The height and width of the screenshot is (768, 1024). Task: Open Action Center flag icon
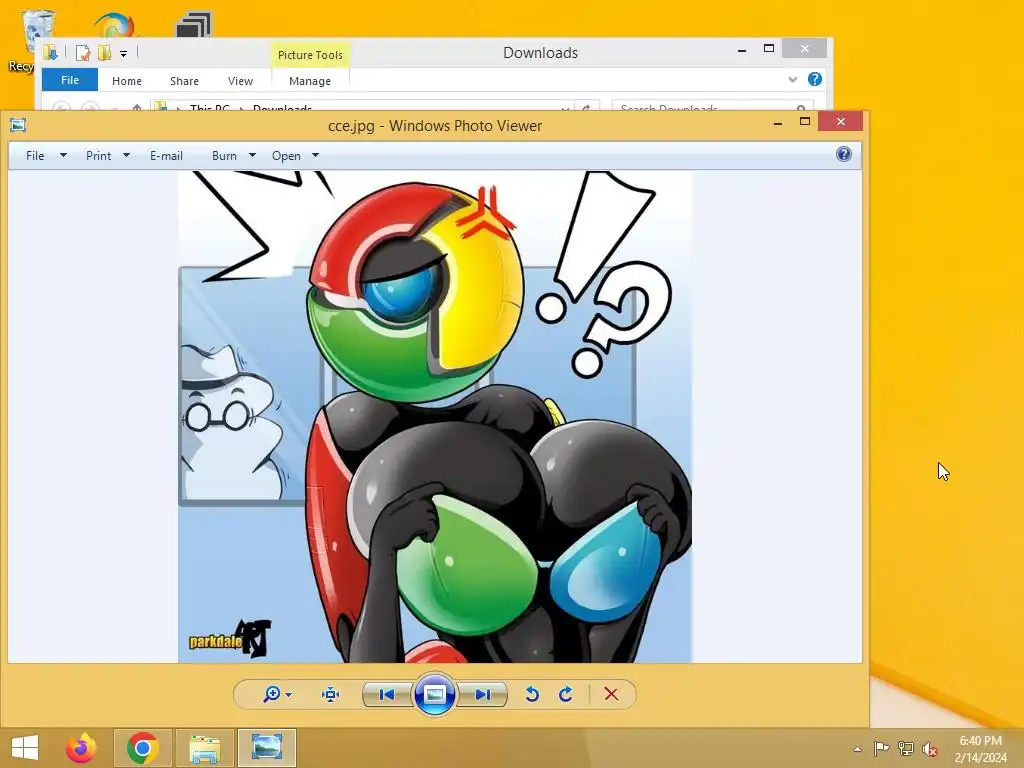[x=881, y=748]
